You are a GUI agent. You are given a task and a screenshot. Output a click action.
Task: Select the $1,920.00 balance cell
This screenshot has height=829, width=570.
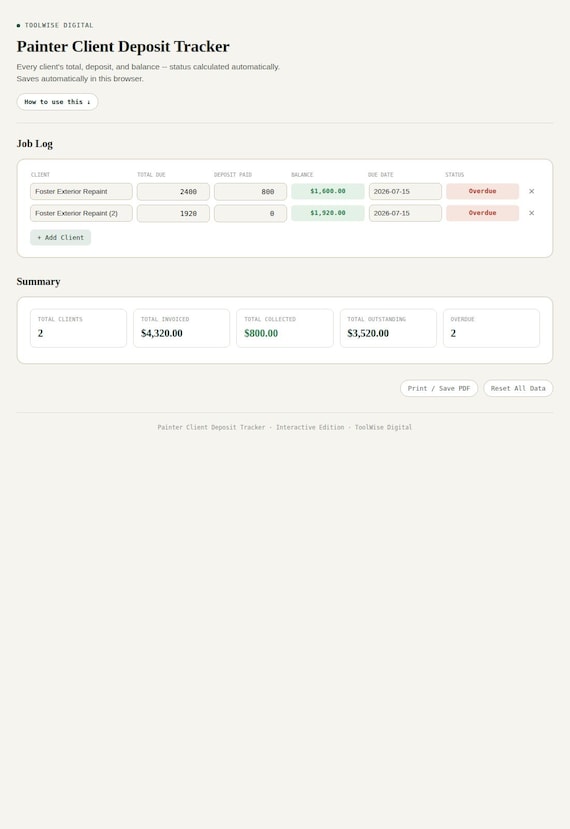click(x=328, y=213)
